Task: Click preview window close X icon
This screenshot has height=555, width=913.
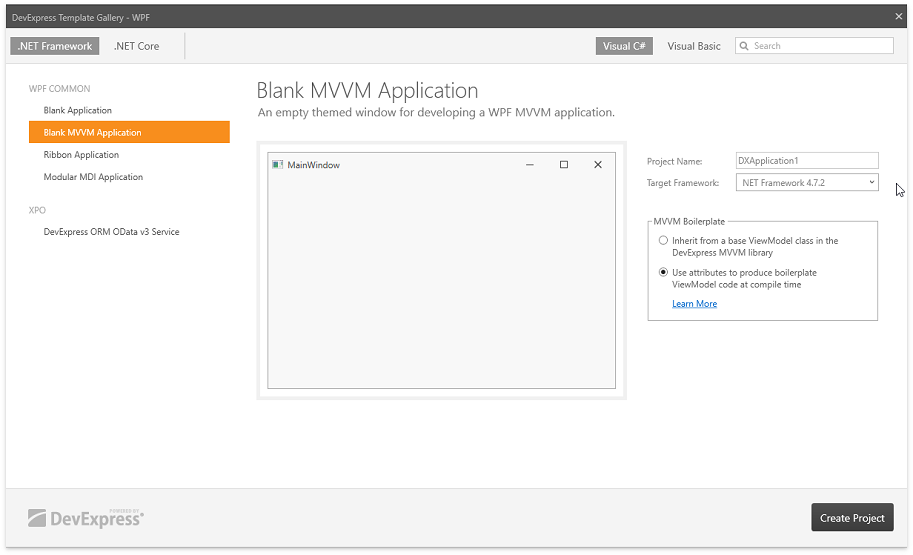Action: (x=597, y=165)
